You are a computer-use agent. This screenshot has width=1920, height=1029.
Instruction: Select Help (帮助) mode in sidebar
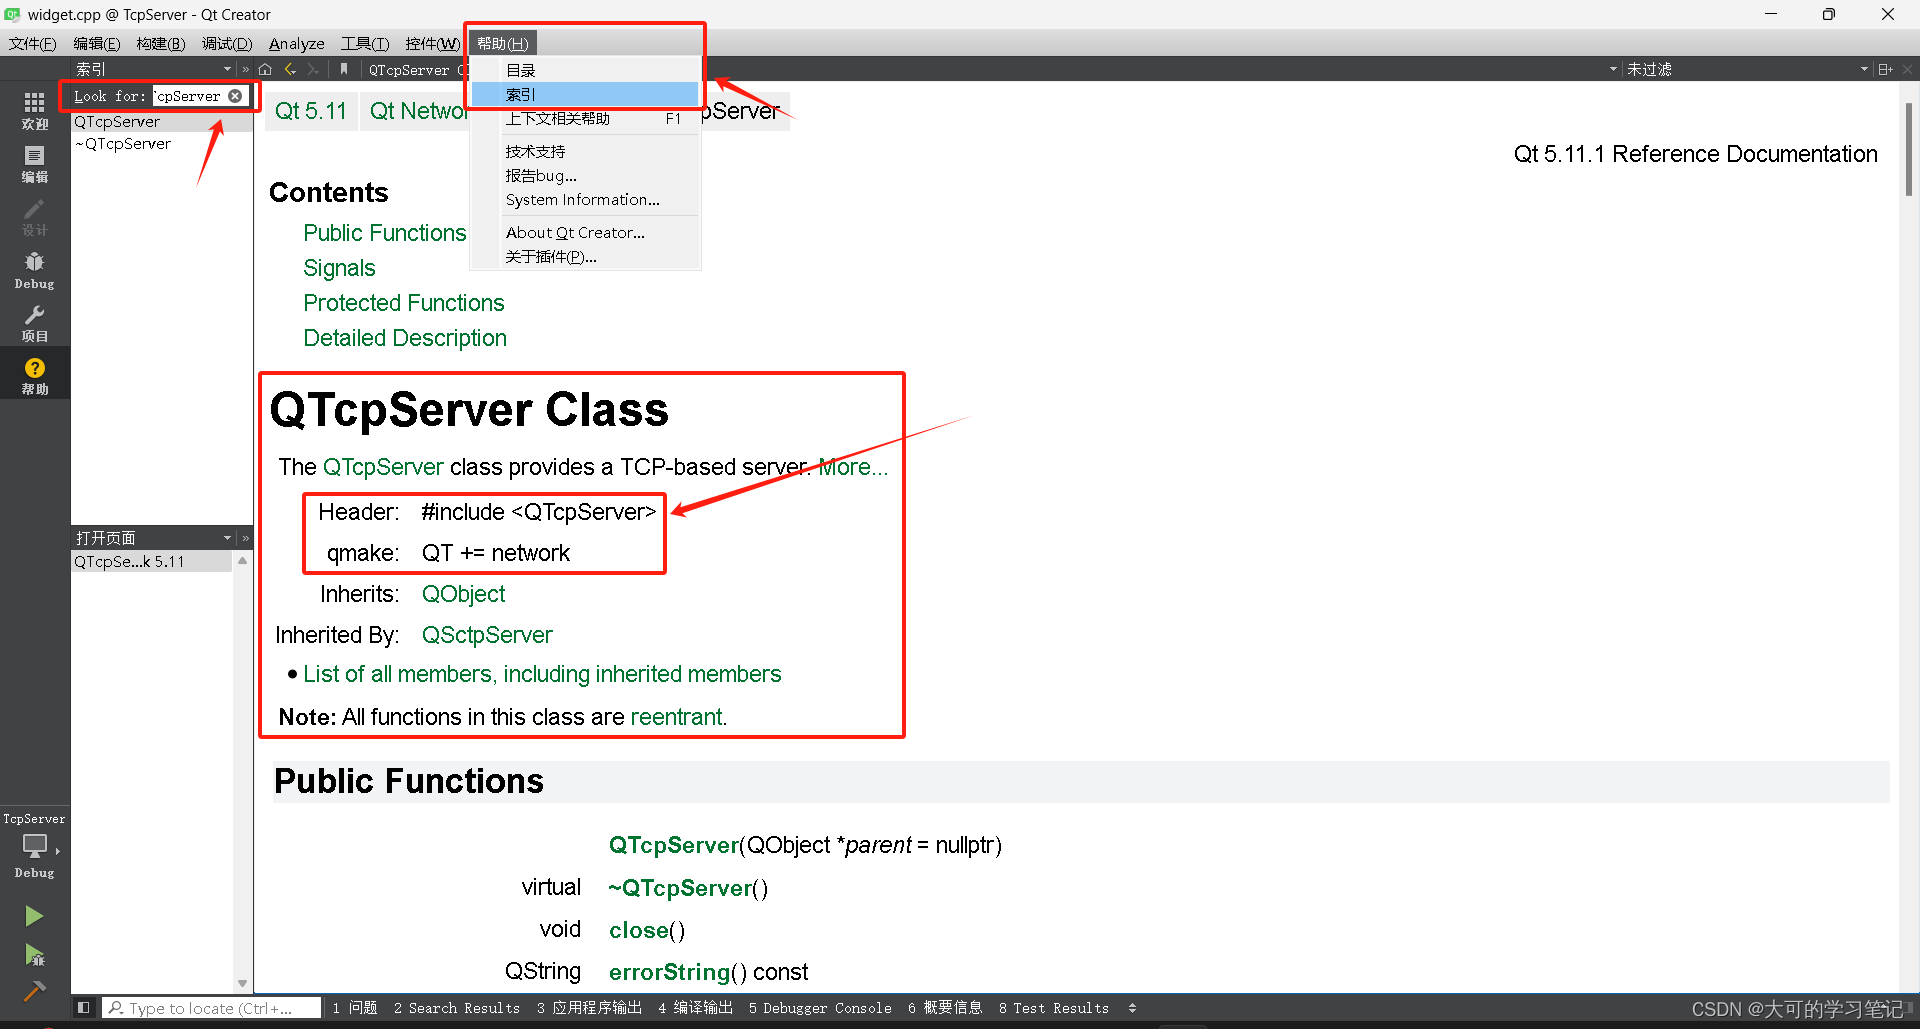[x=35, y=376]
